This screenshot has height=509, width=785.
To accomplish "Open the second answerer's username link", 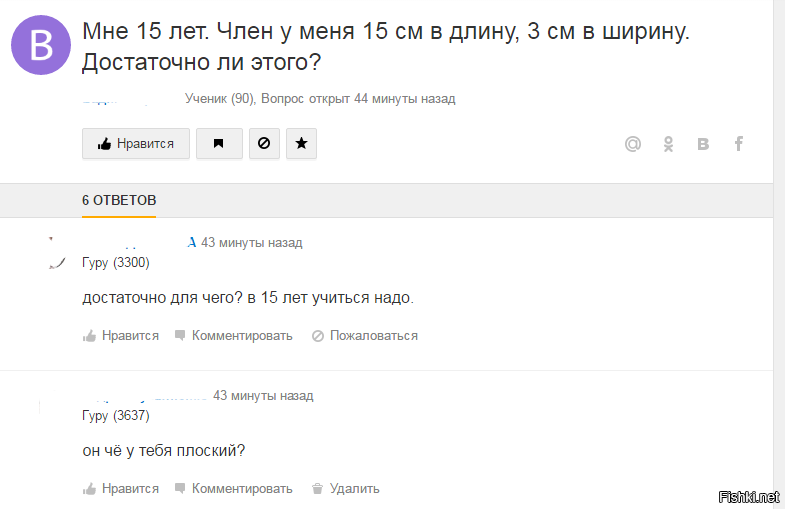I will (x=145, y=396).
